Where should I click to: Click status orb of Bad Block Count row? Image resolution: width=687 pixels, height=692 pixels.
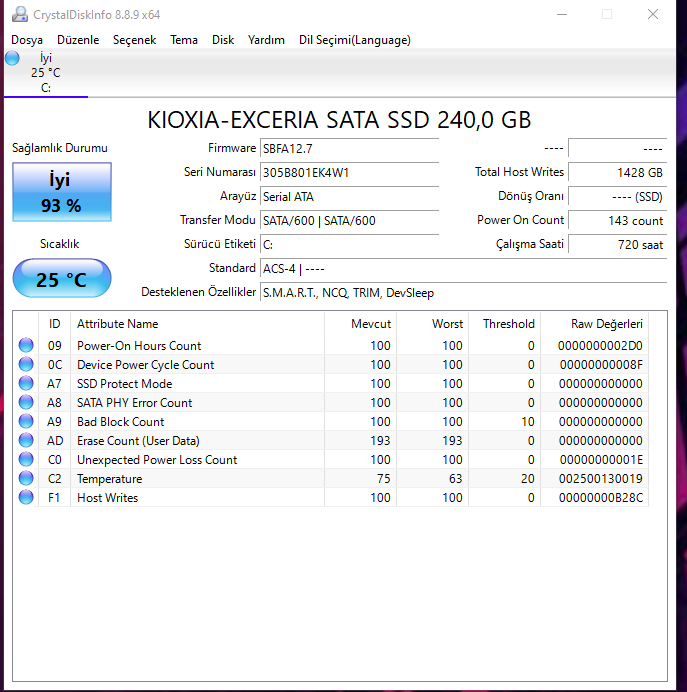click(x=26, y=421)
